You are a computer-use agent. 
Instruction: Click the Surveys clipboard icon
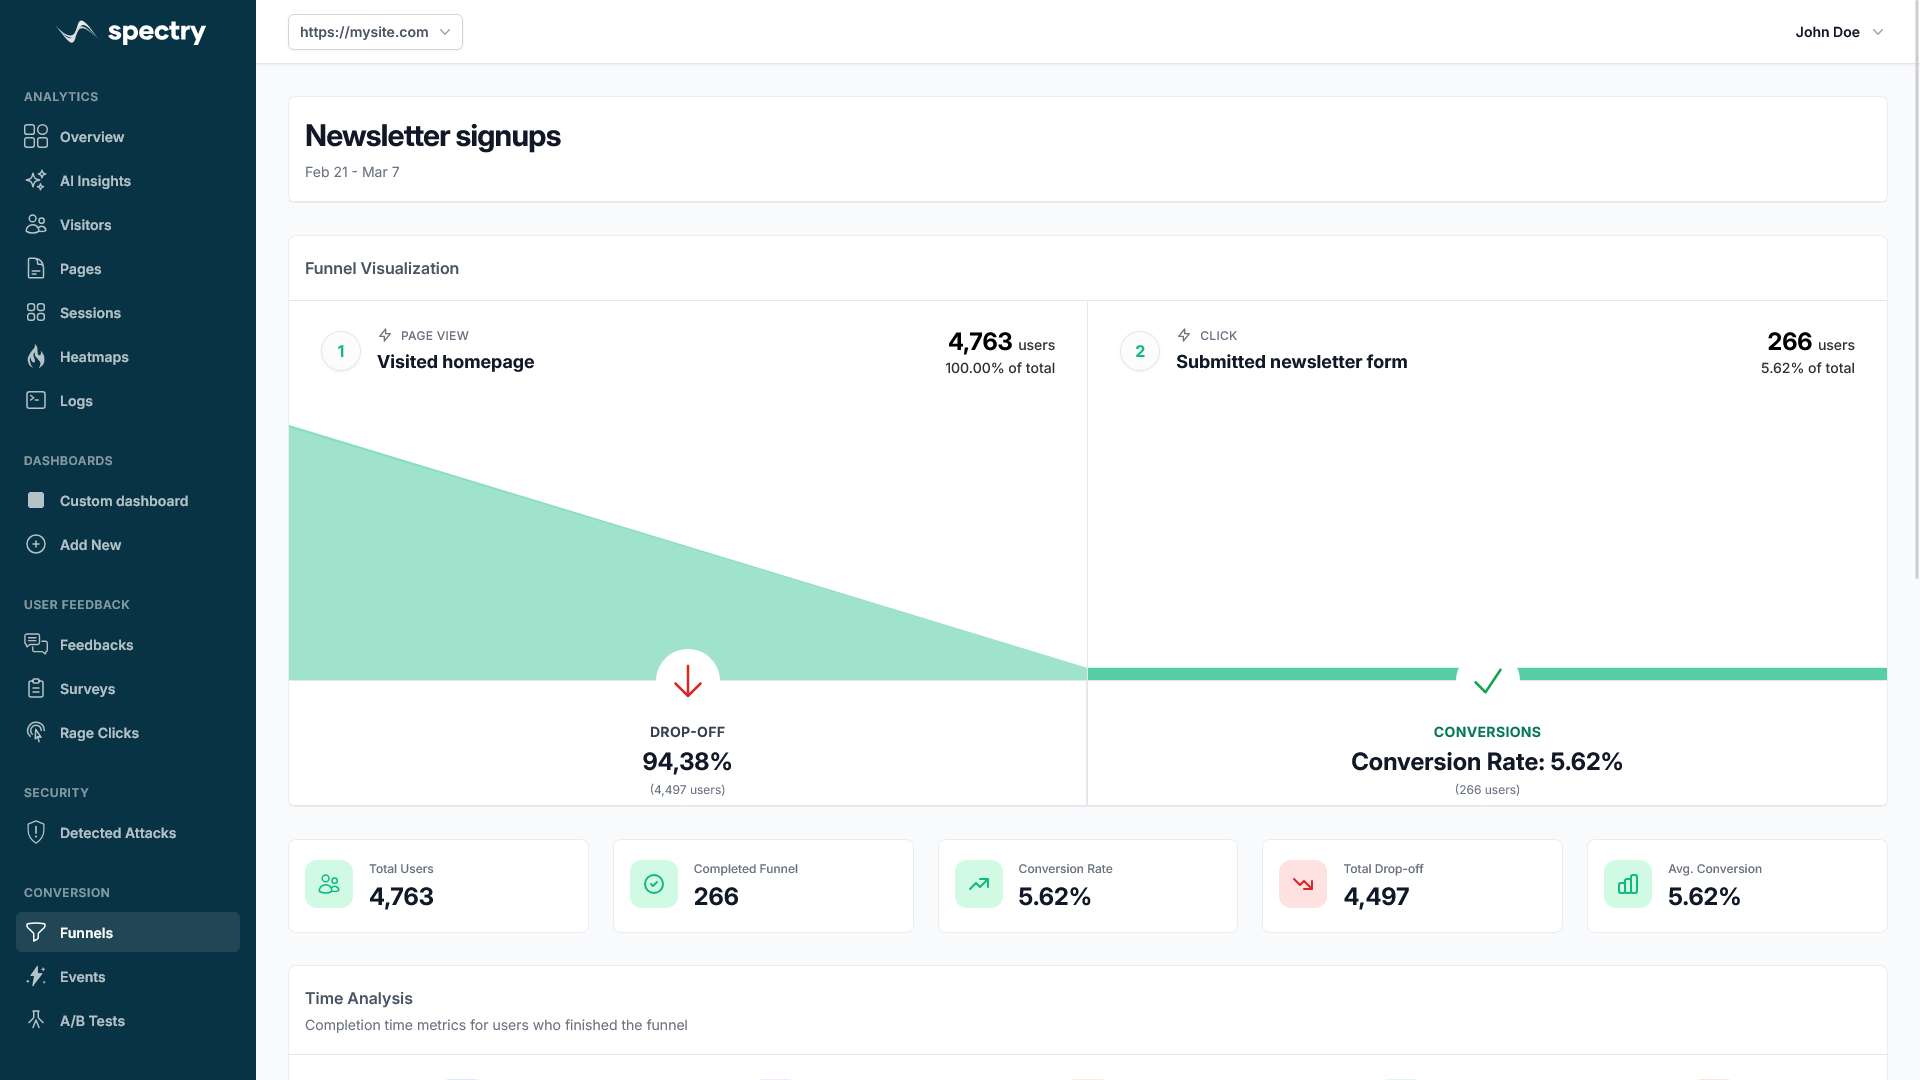click(36, 689)
